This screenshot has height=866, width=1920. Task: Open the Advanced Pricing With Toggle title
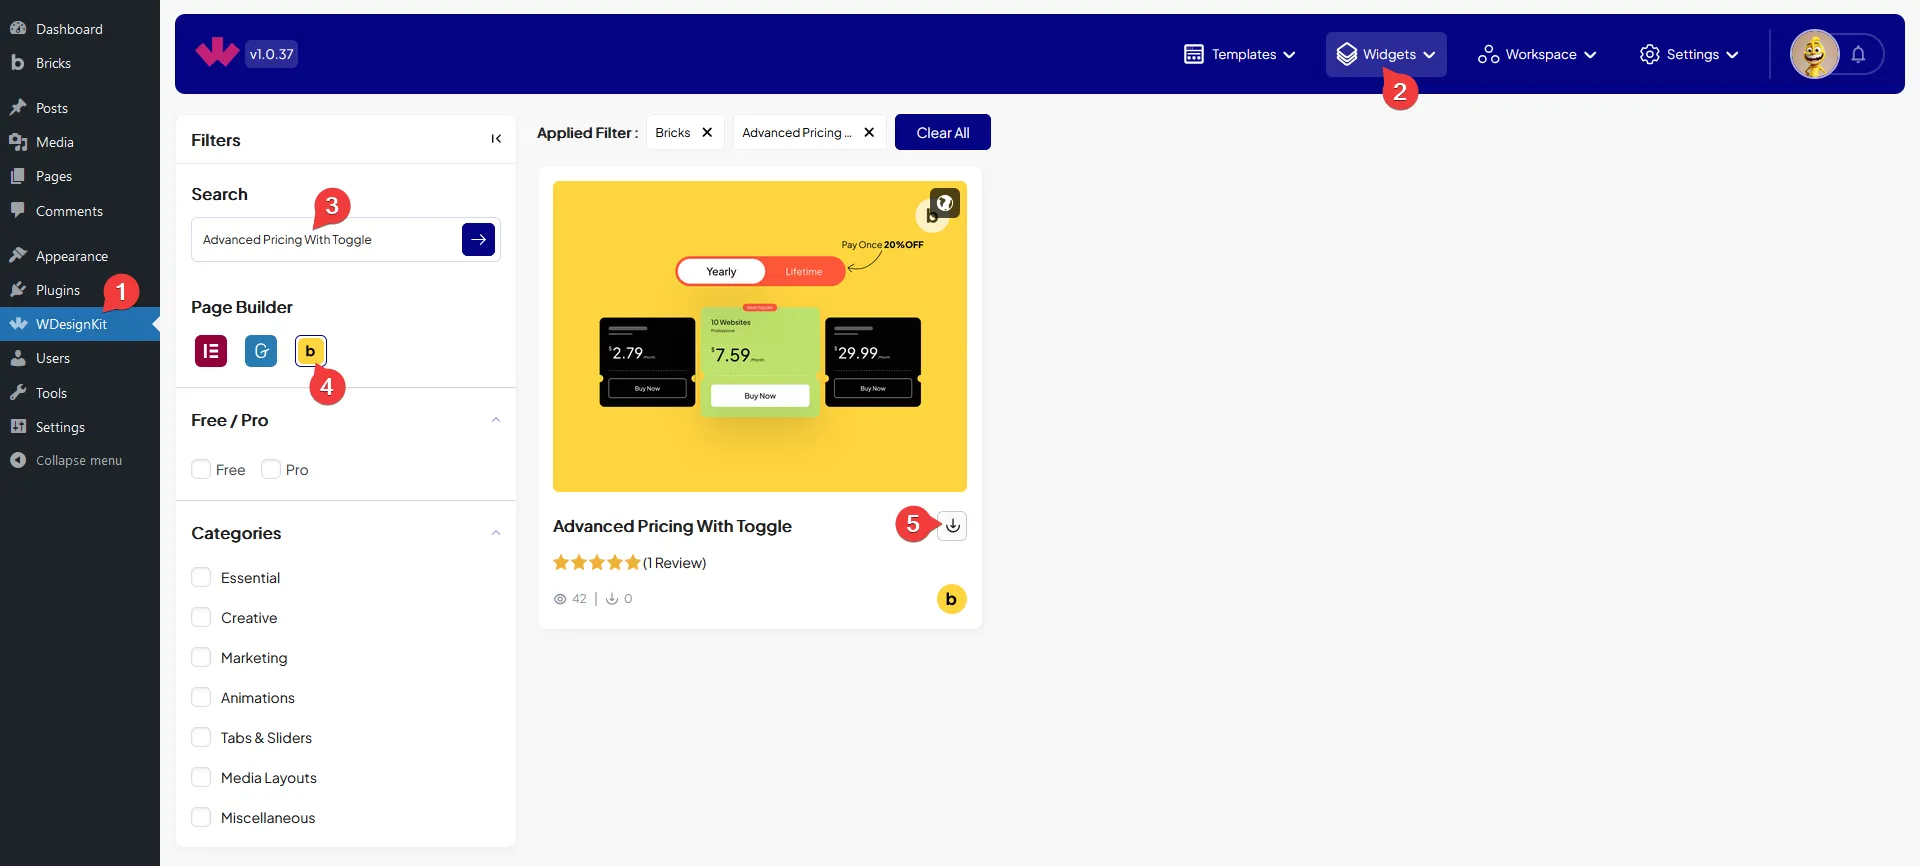click(x=672, y=526)
